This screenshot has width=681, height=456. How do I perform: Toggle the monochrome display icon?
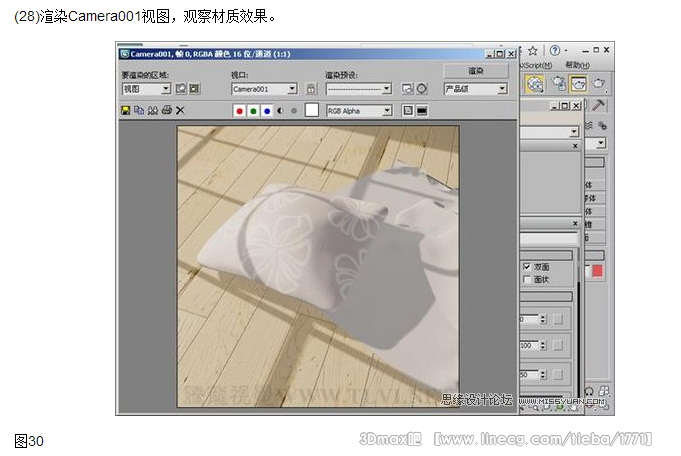[294, 111]
